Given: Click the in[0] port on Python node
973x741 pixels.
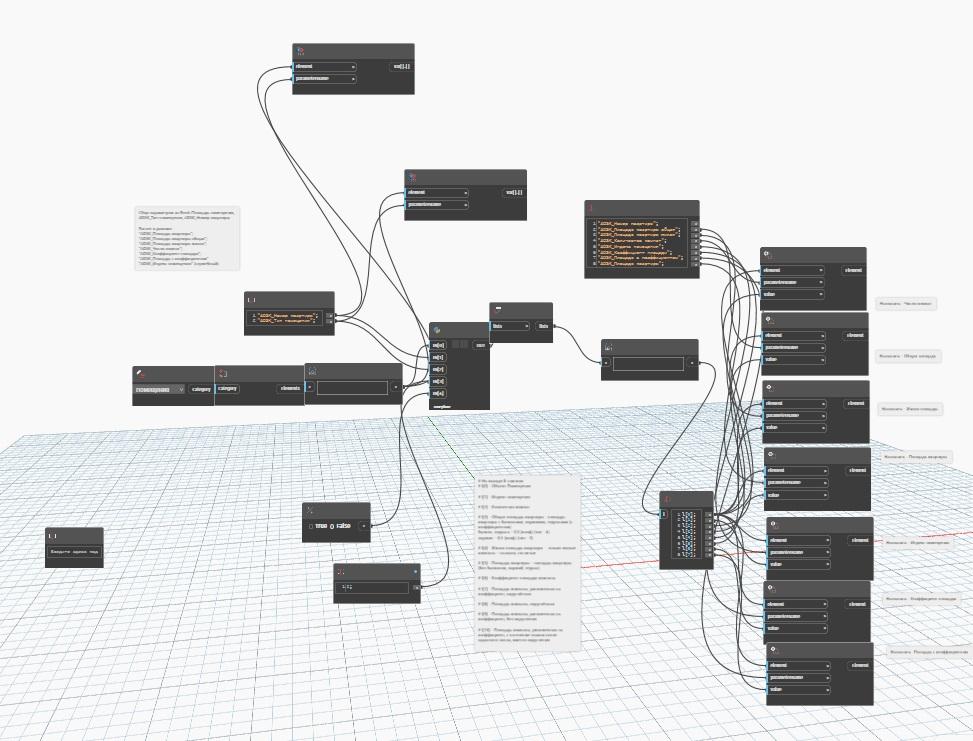Looking at the screenshot, I should [438, 346].
